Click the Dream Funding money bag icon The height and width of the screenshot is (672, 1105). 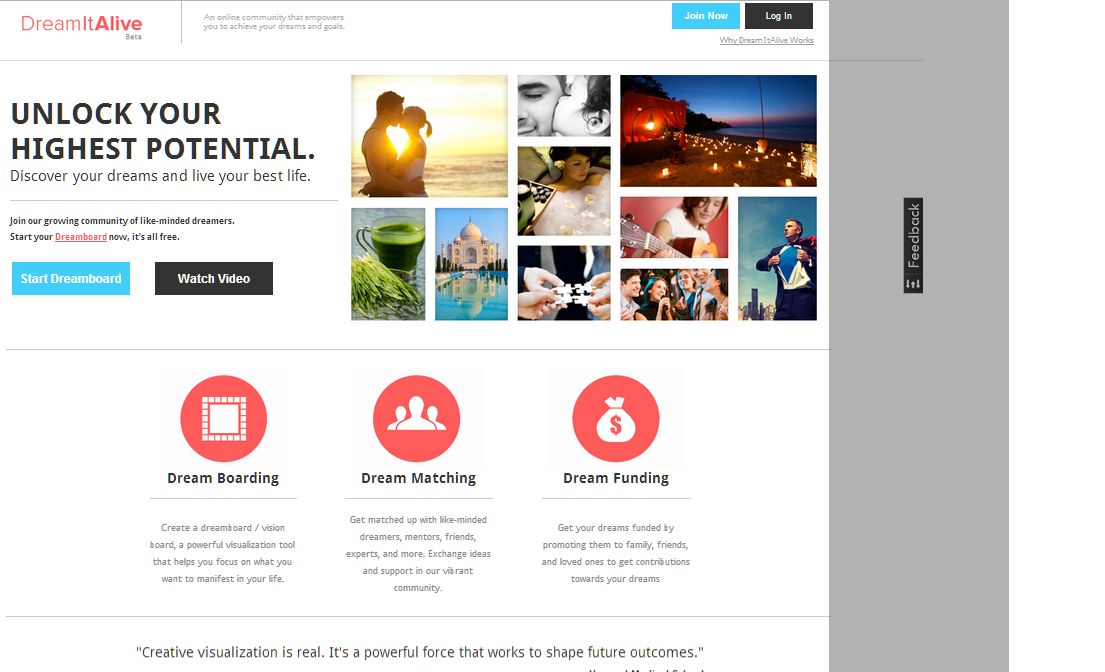[x=616, y=418]
